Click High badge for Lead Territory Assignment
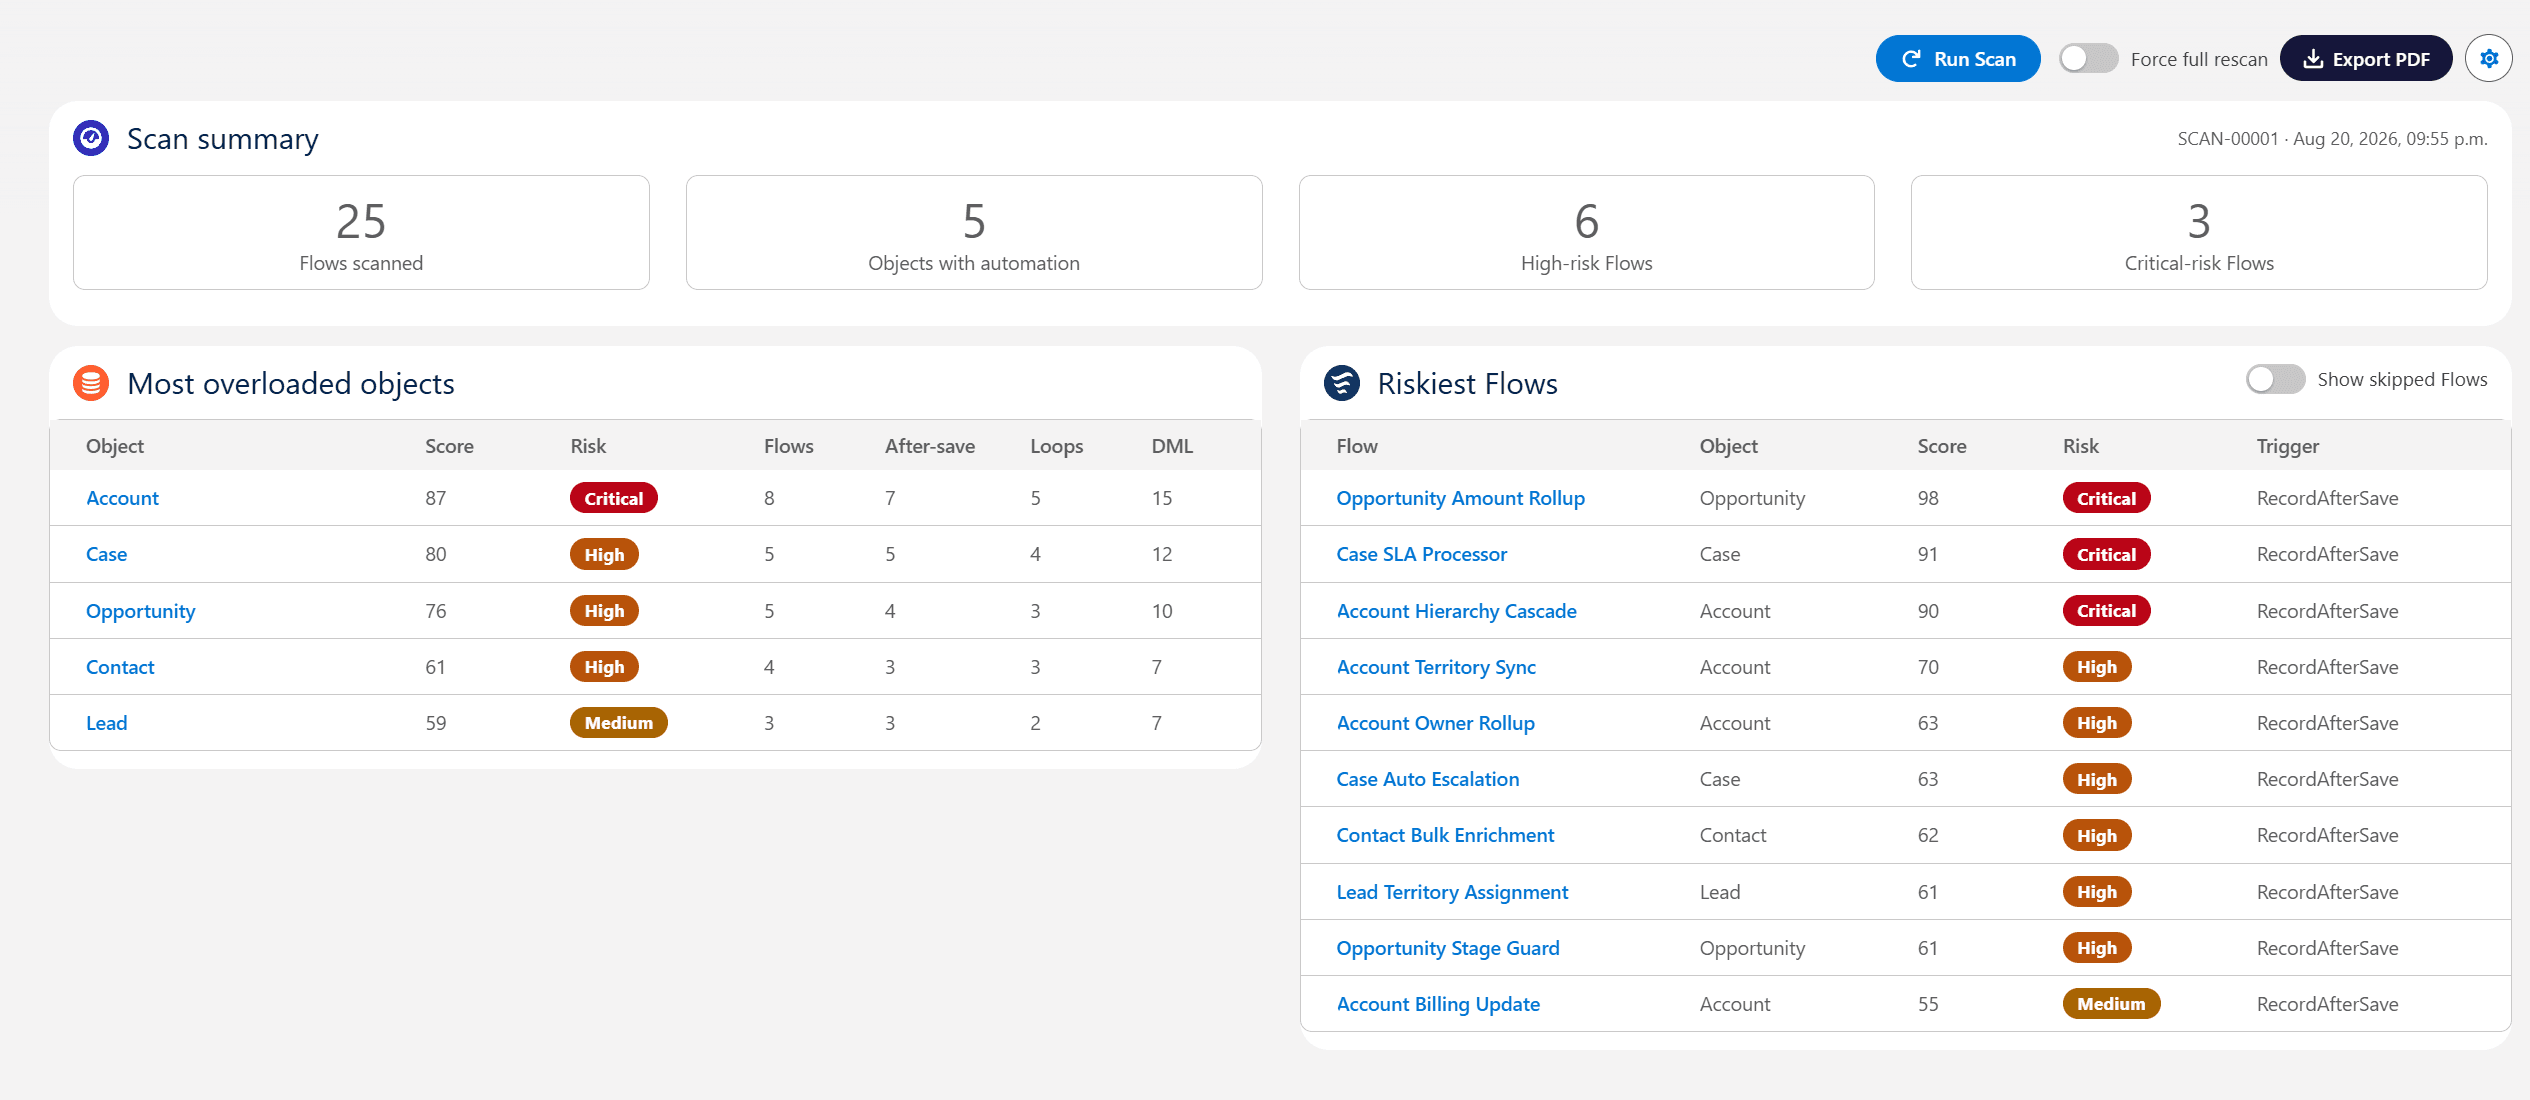 click(x=2097, y=892)
